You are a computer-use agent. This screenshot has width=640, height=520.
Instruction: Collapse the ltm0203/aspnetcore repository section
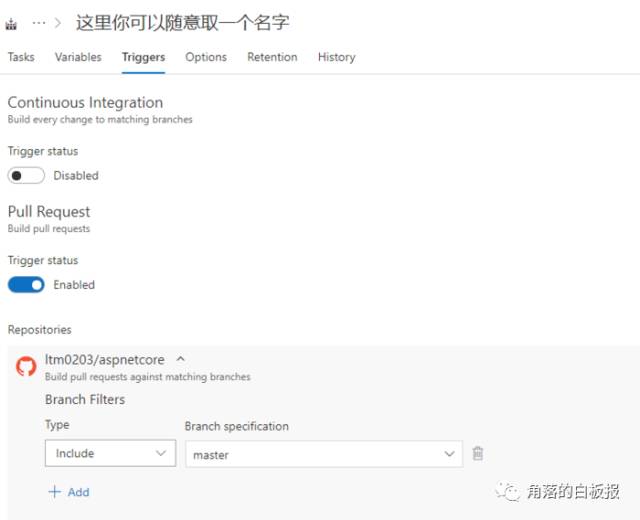(x=180, y=359)
